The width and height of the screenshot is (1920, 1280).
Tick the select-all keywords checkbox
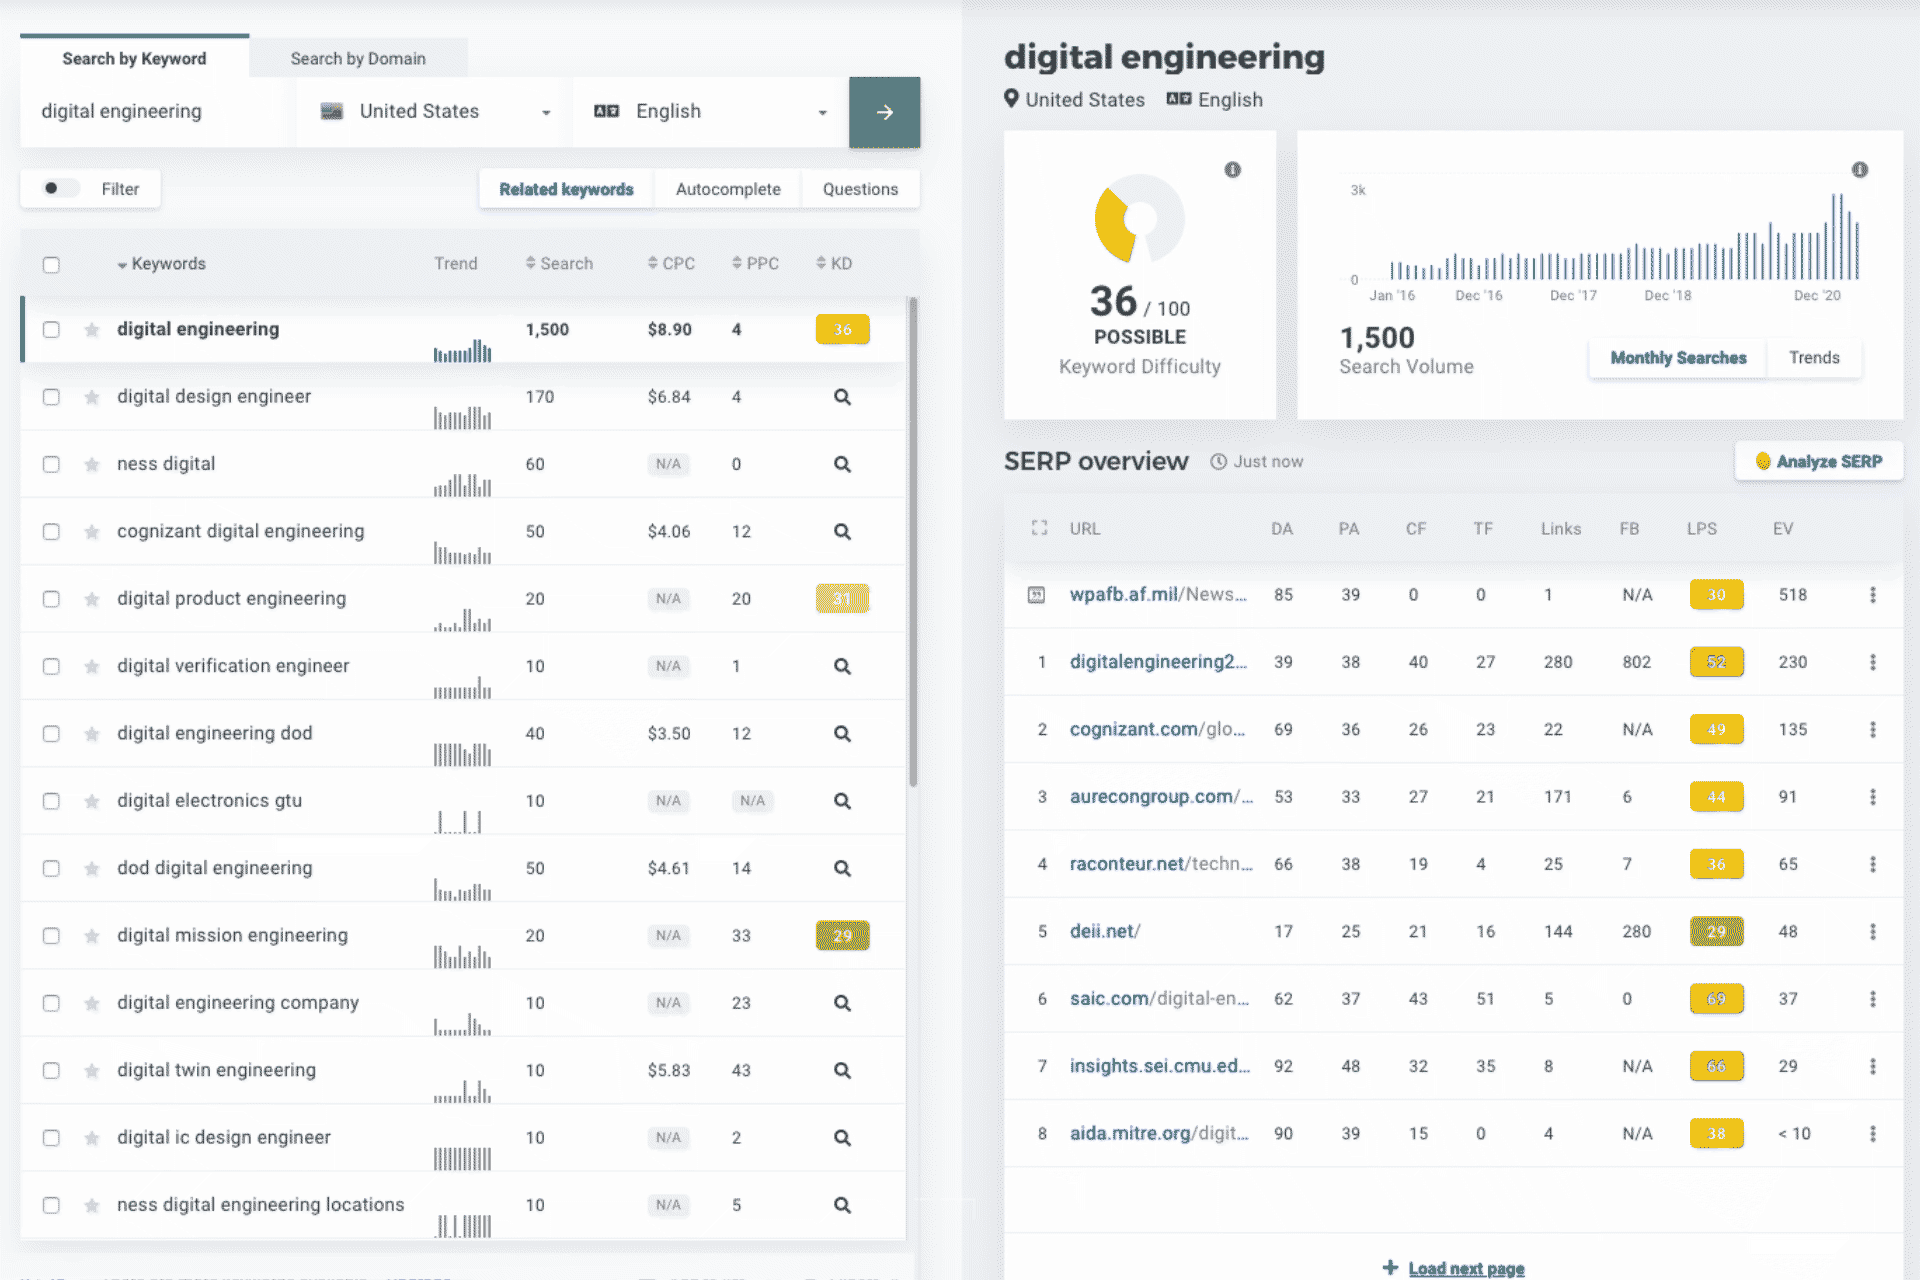[51, 264]
